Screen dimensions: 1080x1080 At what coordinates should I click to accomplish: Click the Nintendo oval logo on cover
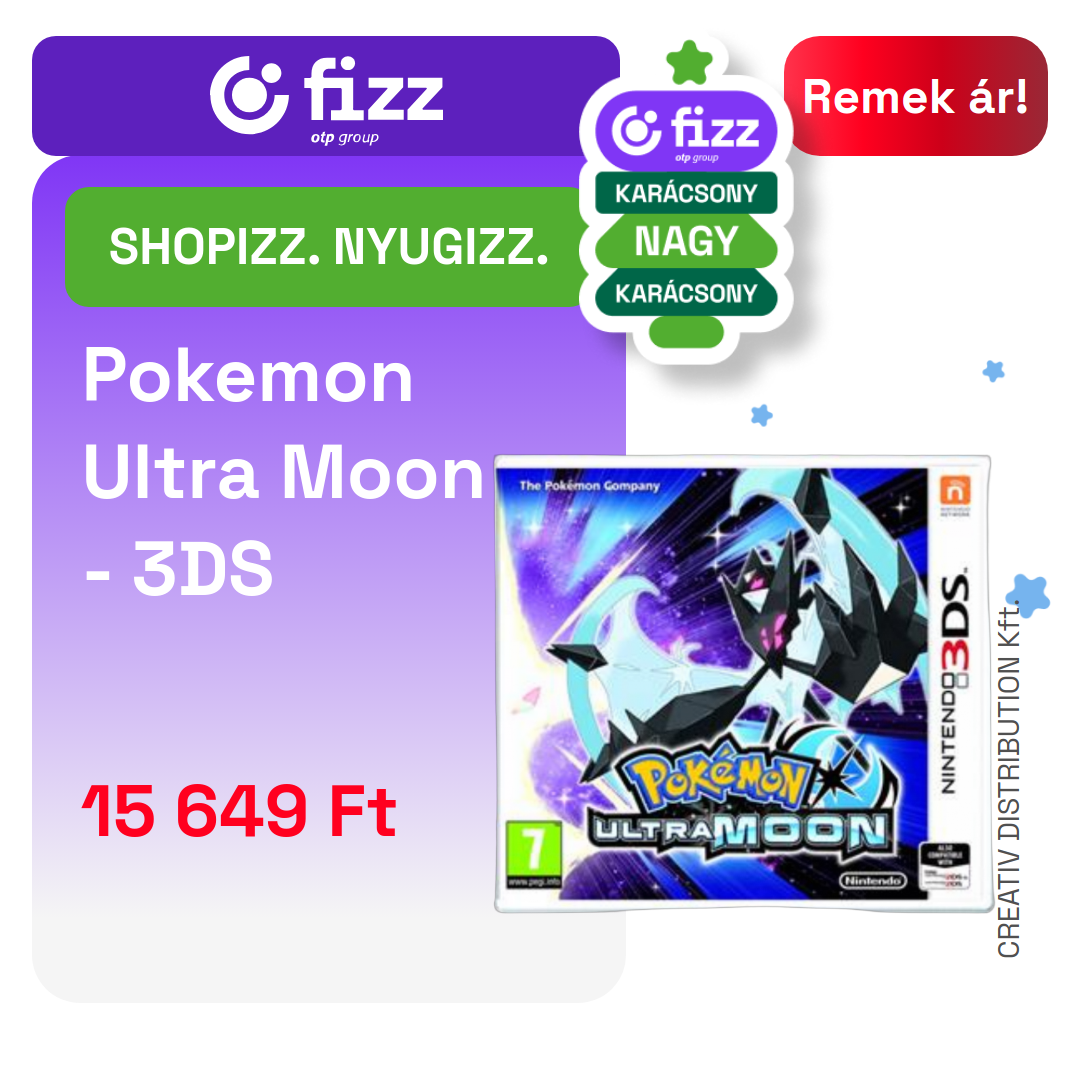point(872,880)
